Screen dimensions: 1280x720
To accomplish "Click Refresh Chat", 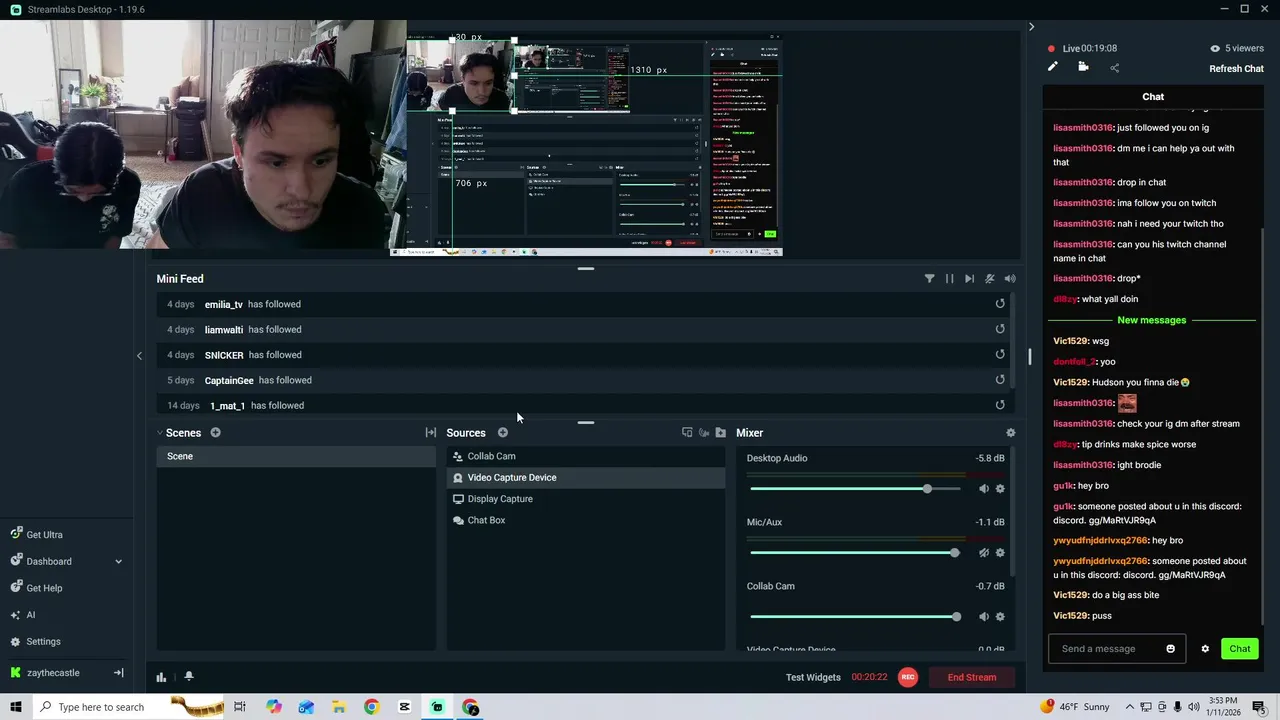I will click(1236, 69).
